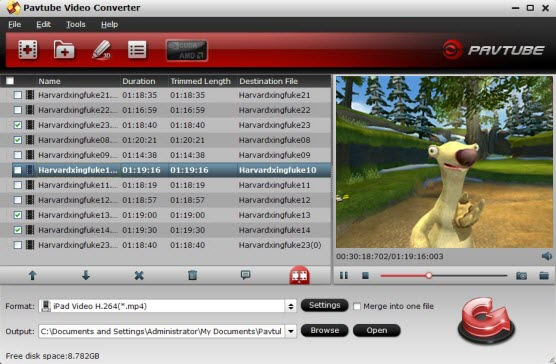Click the Add from Folder icon

tap(64, 49)
